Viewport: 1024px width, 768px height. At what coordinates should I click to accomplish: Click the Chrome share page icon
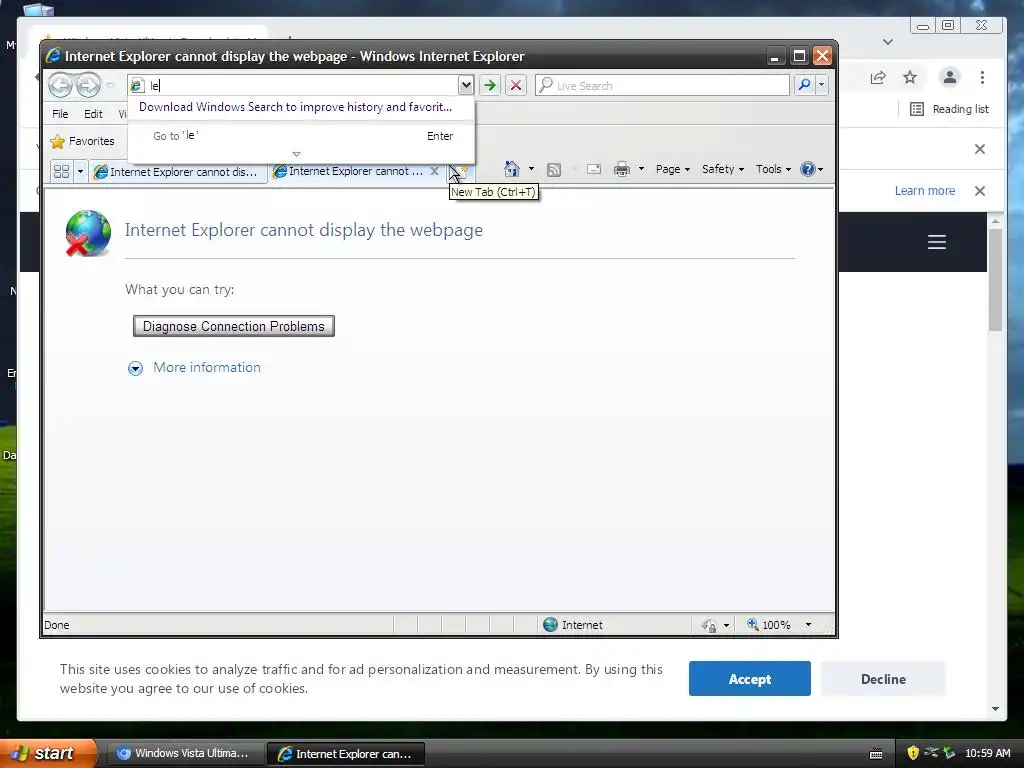coord(878,78)
